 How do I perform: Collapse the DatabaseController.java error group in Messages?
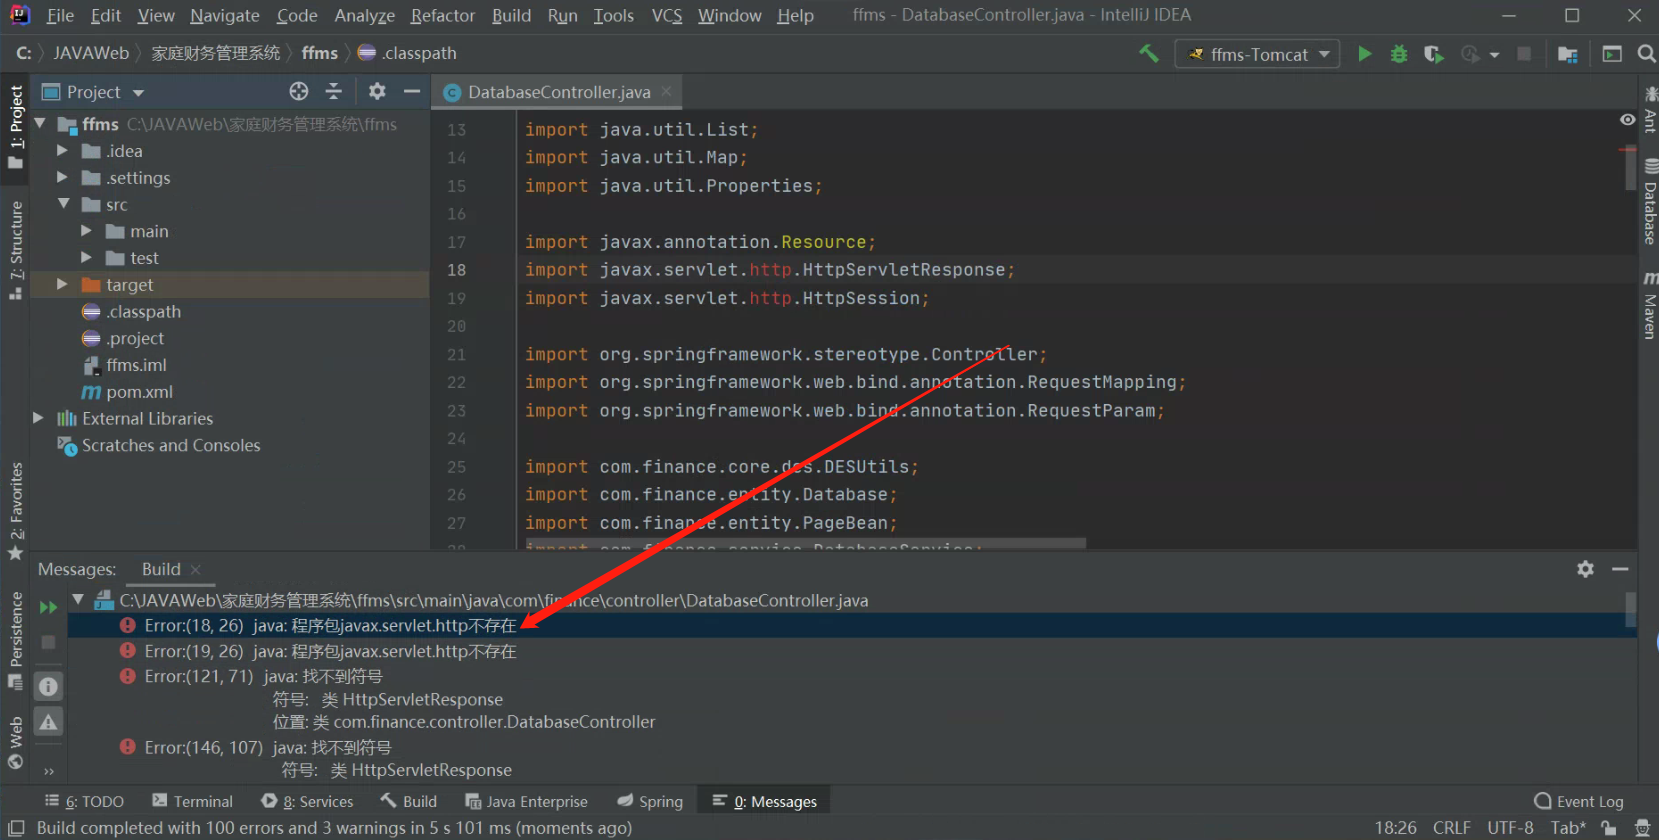tap(78, 600)
